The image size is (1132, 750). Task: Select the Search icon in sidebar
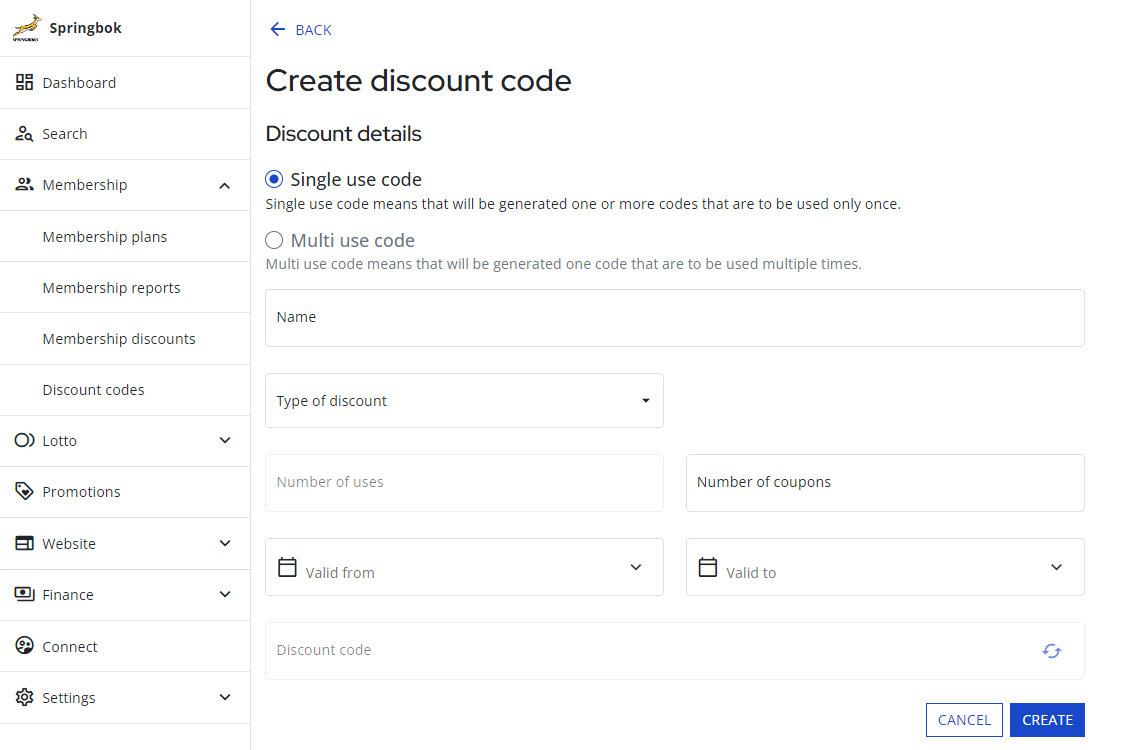pos(22,133)
